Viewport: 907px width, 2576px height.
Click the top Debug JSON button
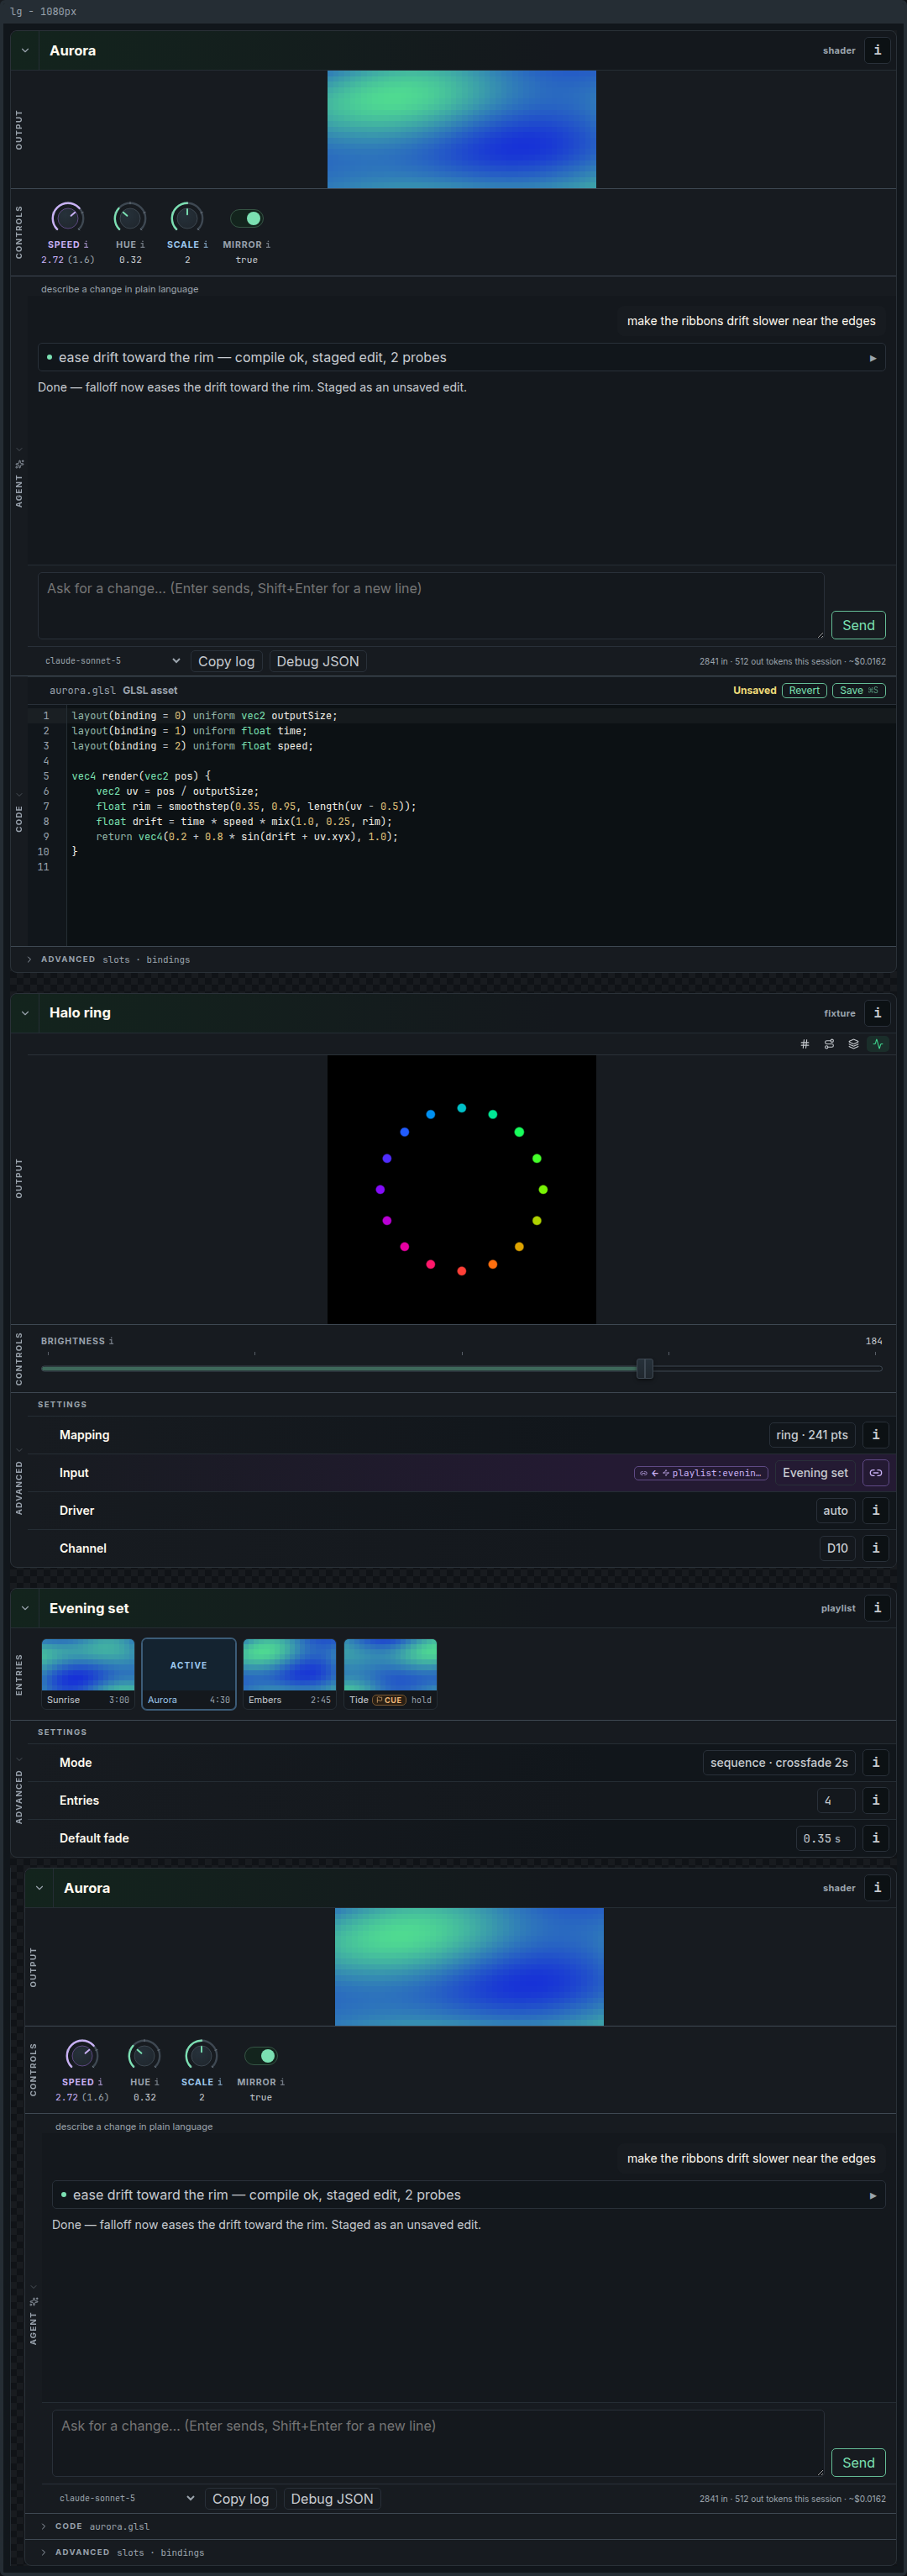318,661
